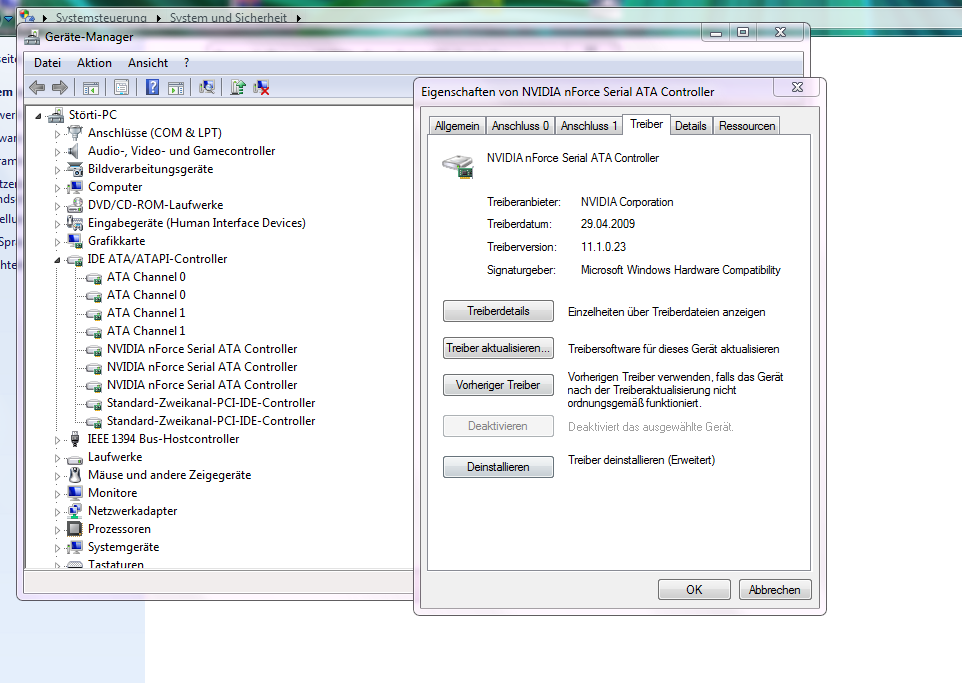Click the Deaktivieren button
Screen dimensions: 962x683
498,426
